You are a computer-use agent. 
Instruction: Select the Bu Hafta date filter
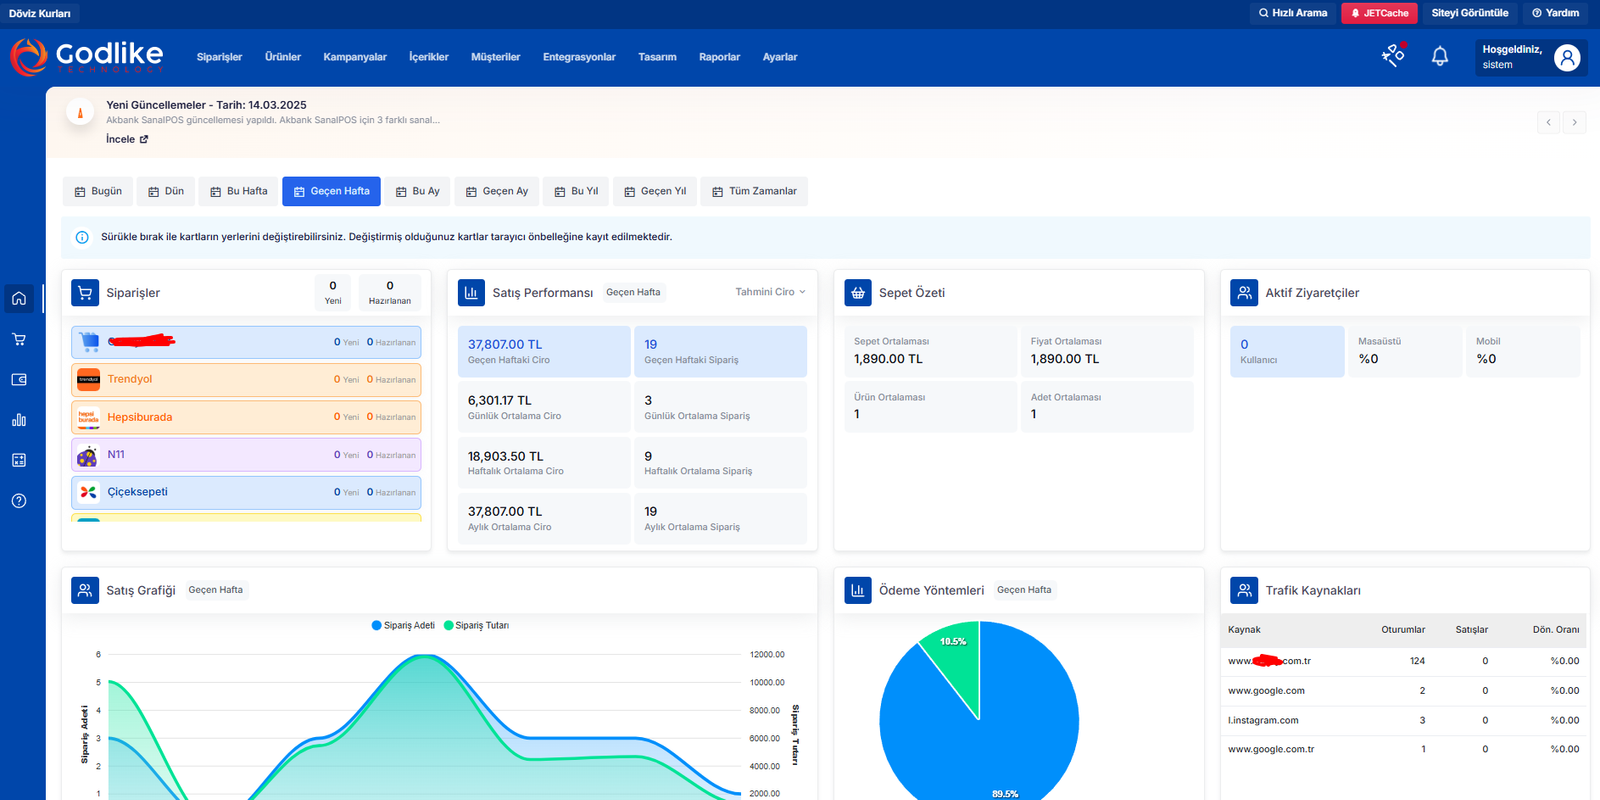click(x=239, y=191)
